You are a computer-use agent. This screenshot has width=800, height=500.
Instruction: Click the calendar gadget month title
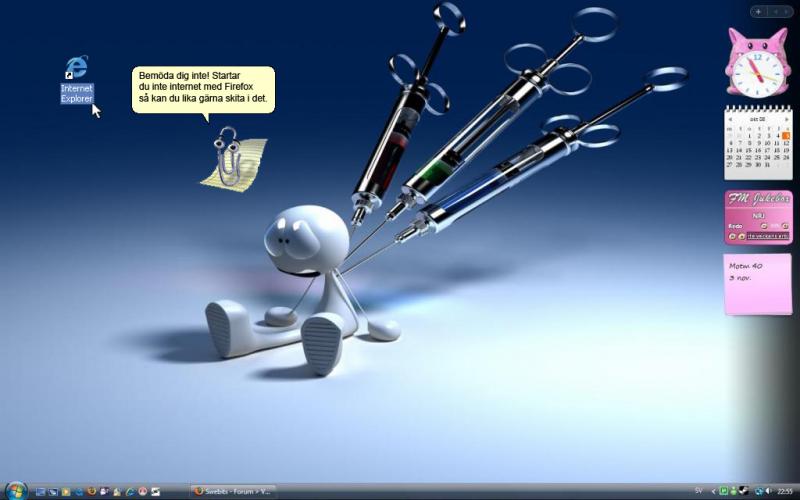tap(758, 119)
